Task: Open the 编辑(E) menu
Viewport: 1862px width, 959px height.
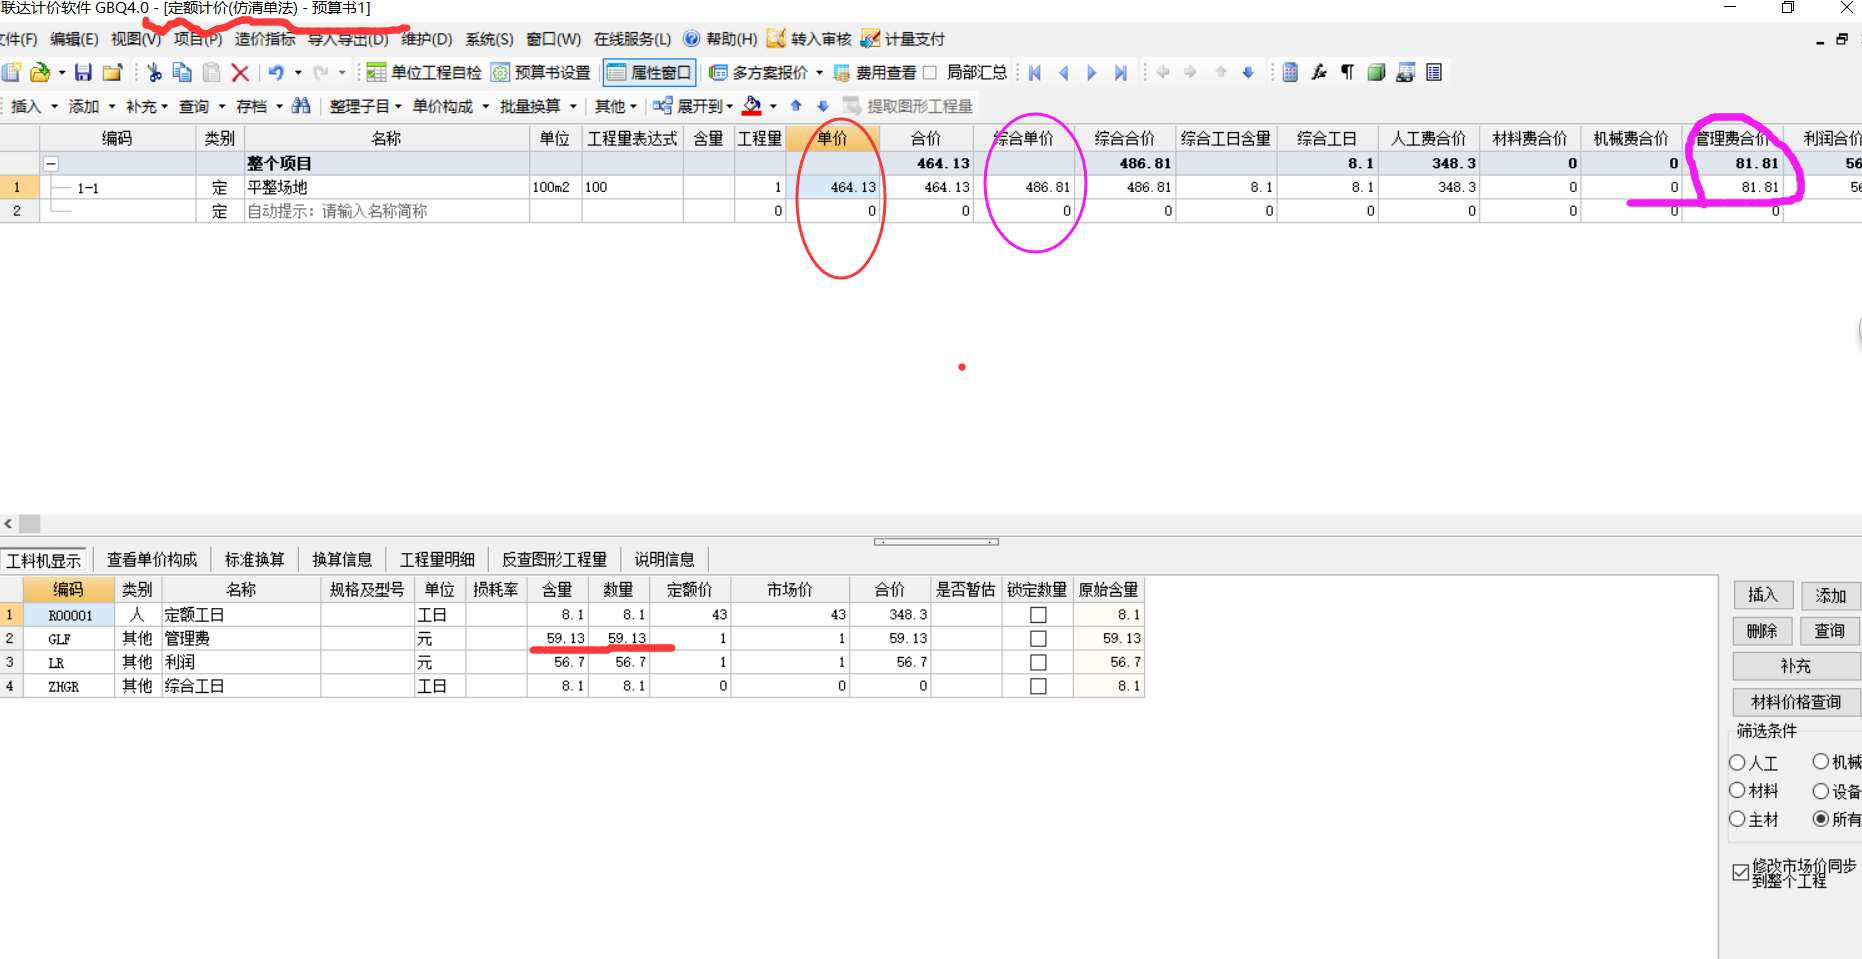Action: tap(74, 39)
